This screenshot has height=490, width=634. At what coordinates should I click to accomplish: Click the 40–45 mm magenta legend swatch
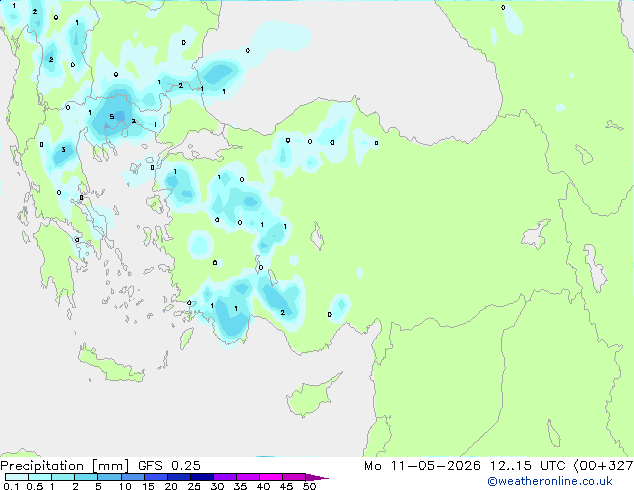pos(271,477)
